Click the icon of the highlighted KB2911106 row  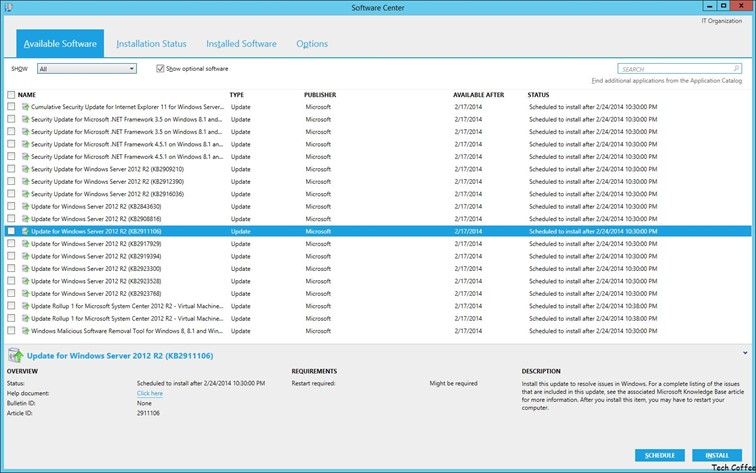(25, 231)
